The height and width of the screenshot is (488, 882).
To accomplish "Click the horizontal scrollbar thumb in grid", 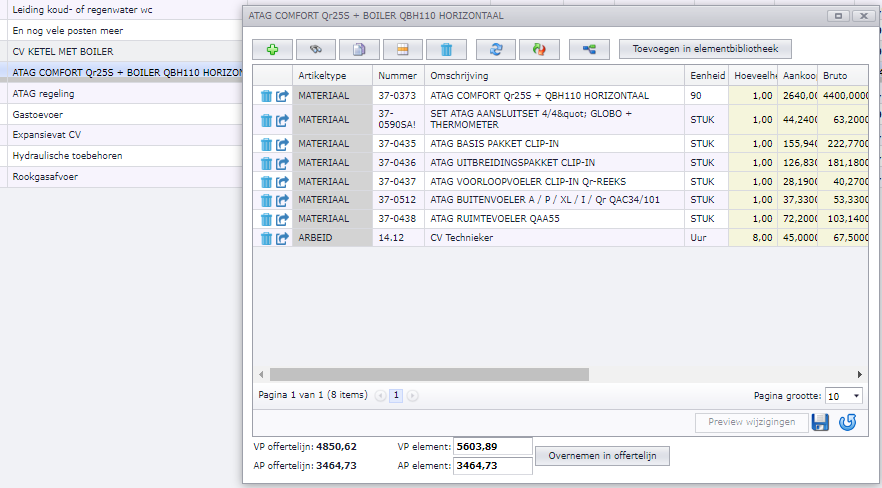I will pyautogui.click(x=429, y=374).
